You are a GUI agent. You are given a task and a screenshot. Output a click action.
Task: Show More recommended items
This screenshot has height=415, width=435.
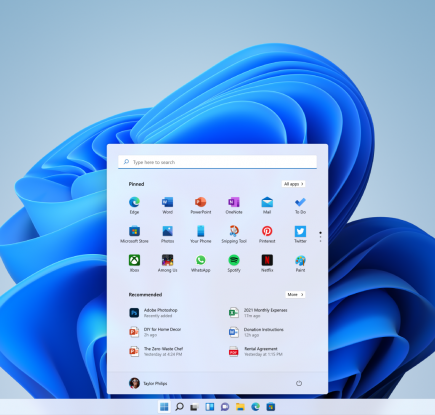tap(295, 295)
